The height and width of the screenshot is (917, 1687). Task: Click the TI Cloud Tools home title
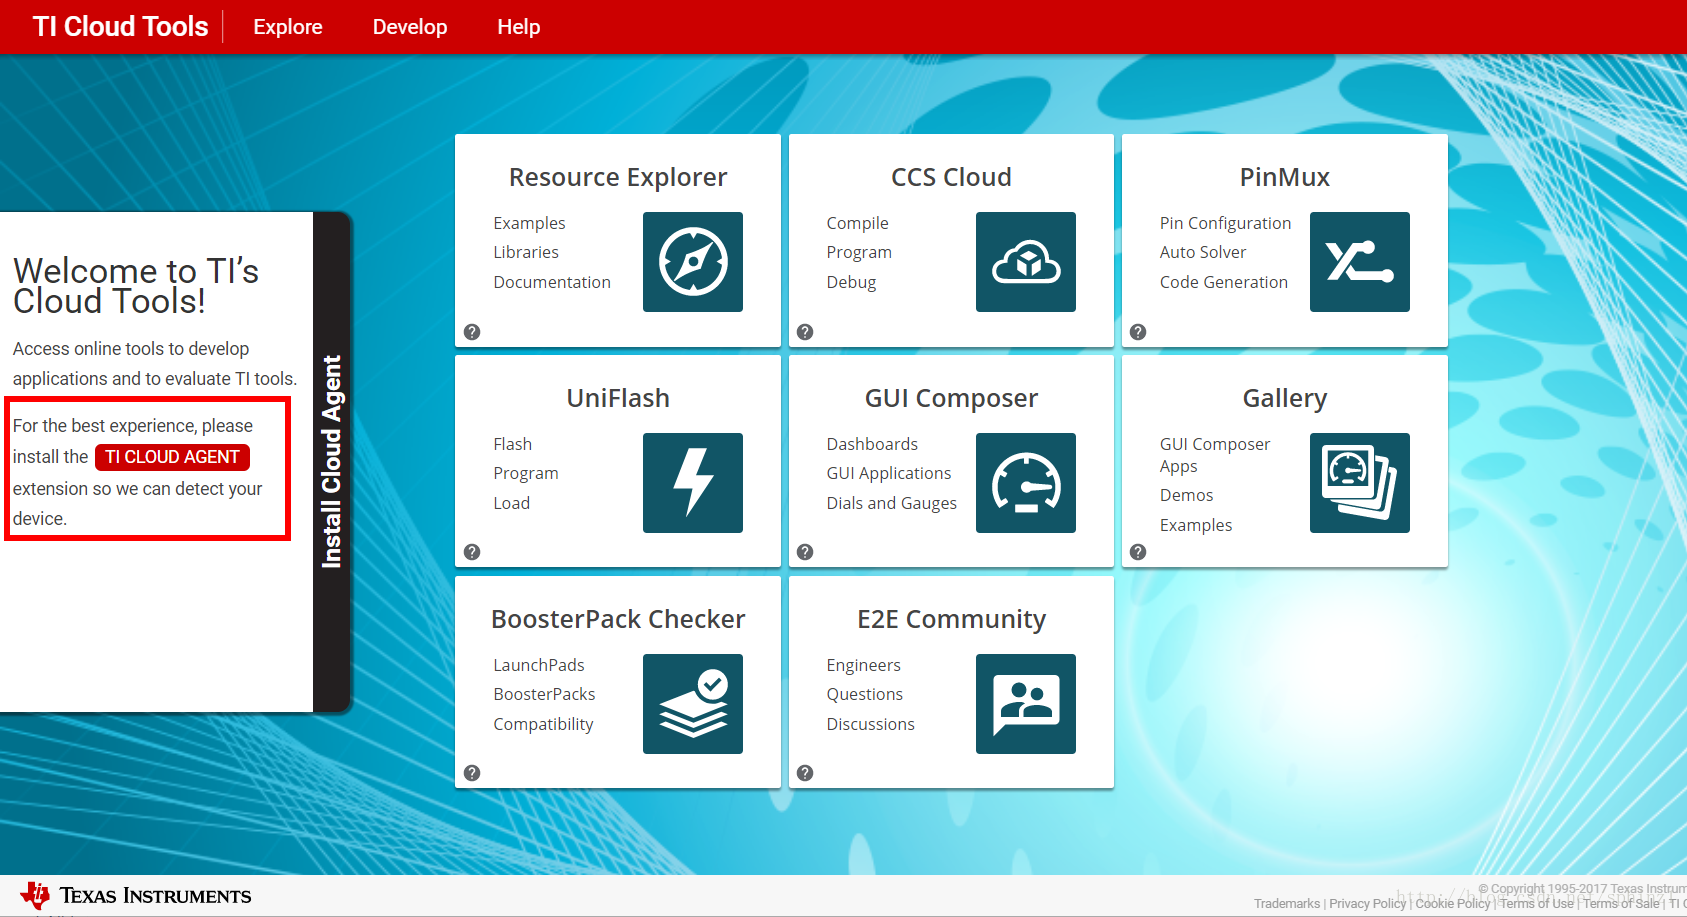tap(121, 27)
